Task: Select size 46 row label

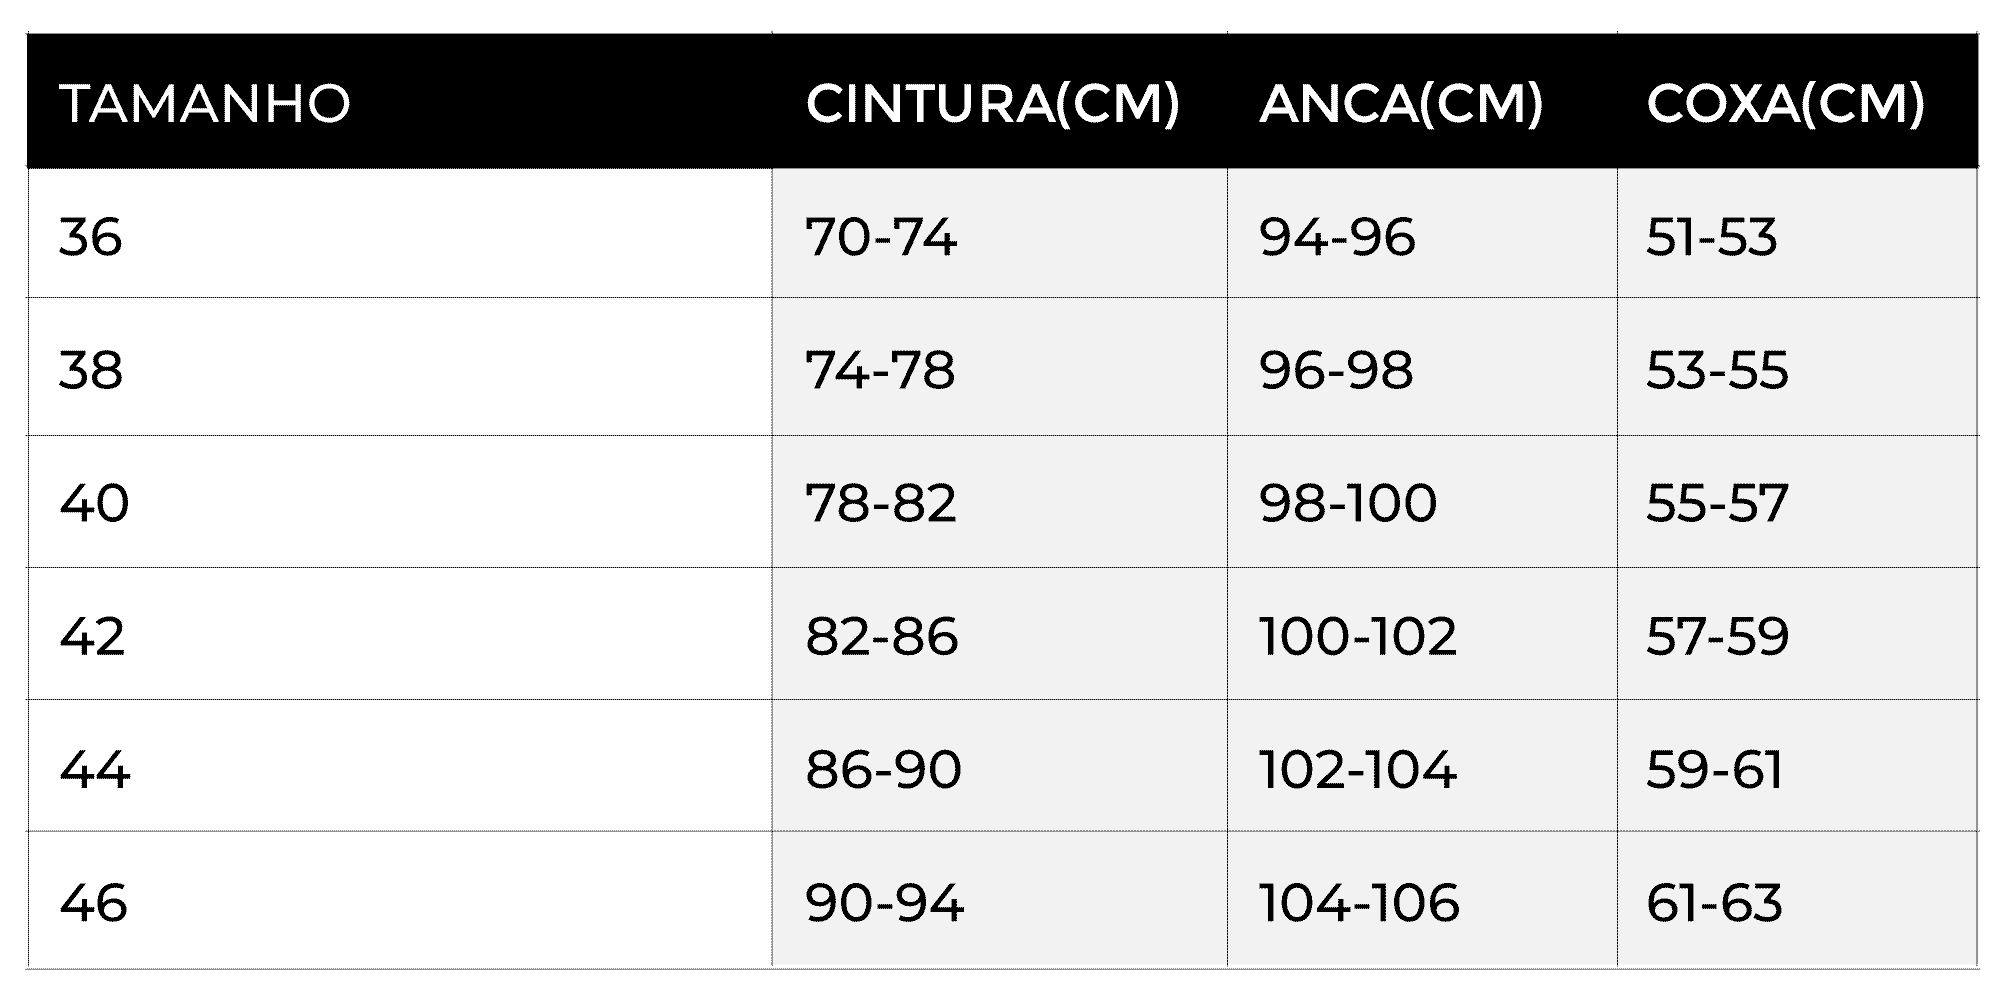Action: point(94,903)
